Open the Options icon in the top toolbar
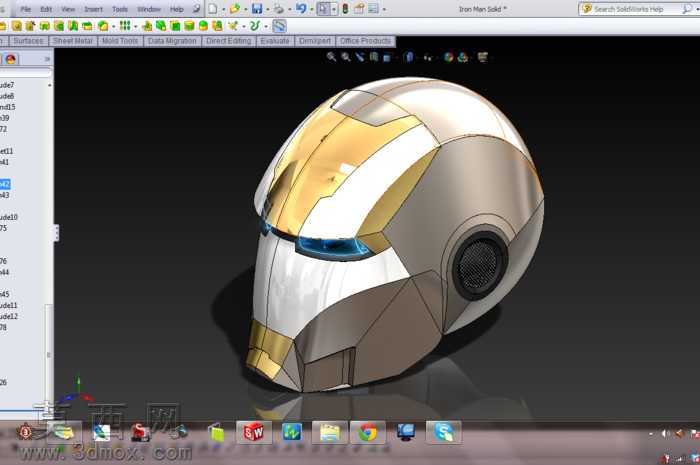 coord(373,8)
